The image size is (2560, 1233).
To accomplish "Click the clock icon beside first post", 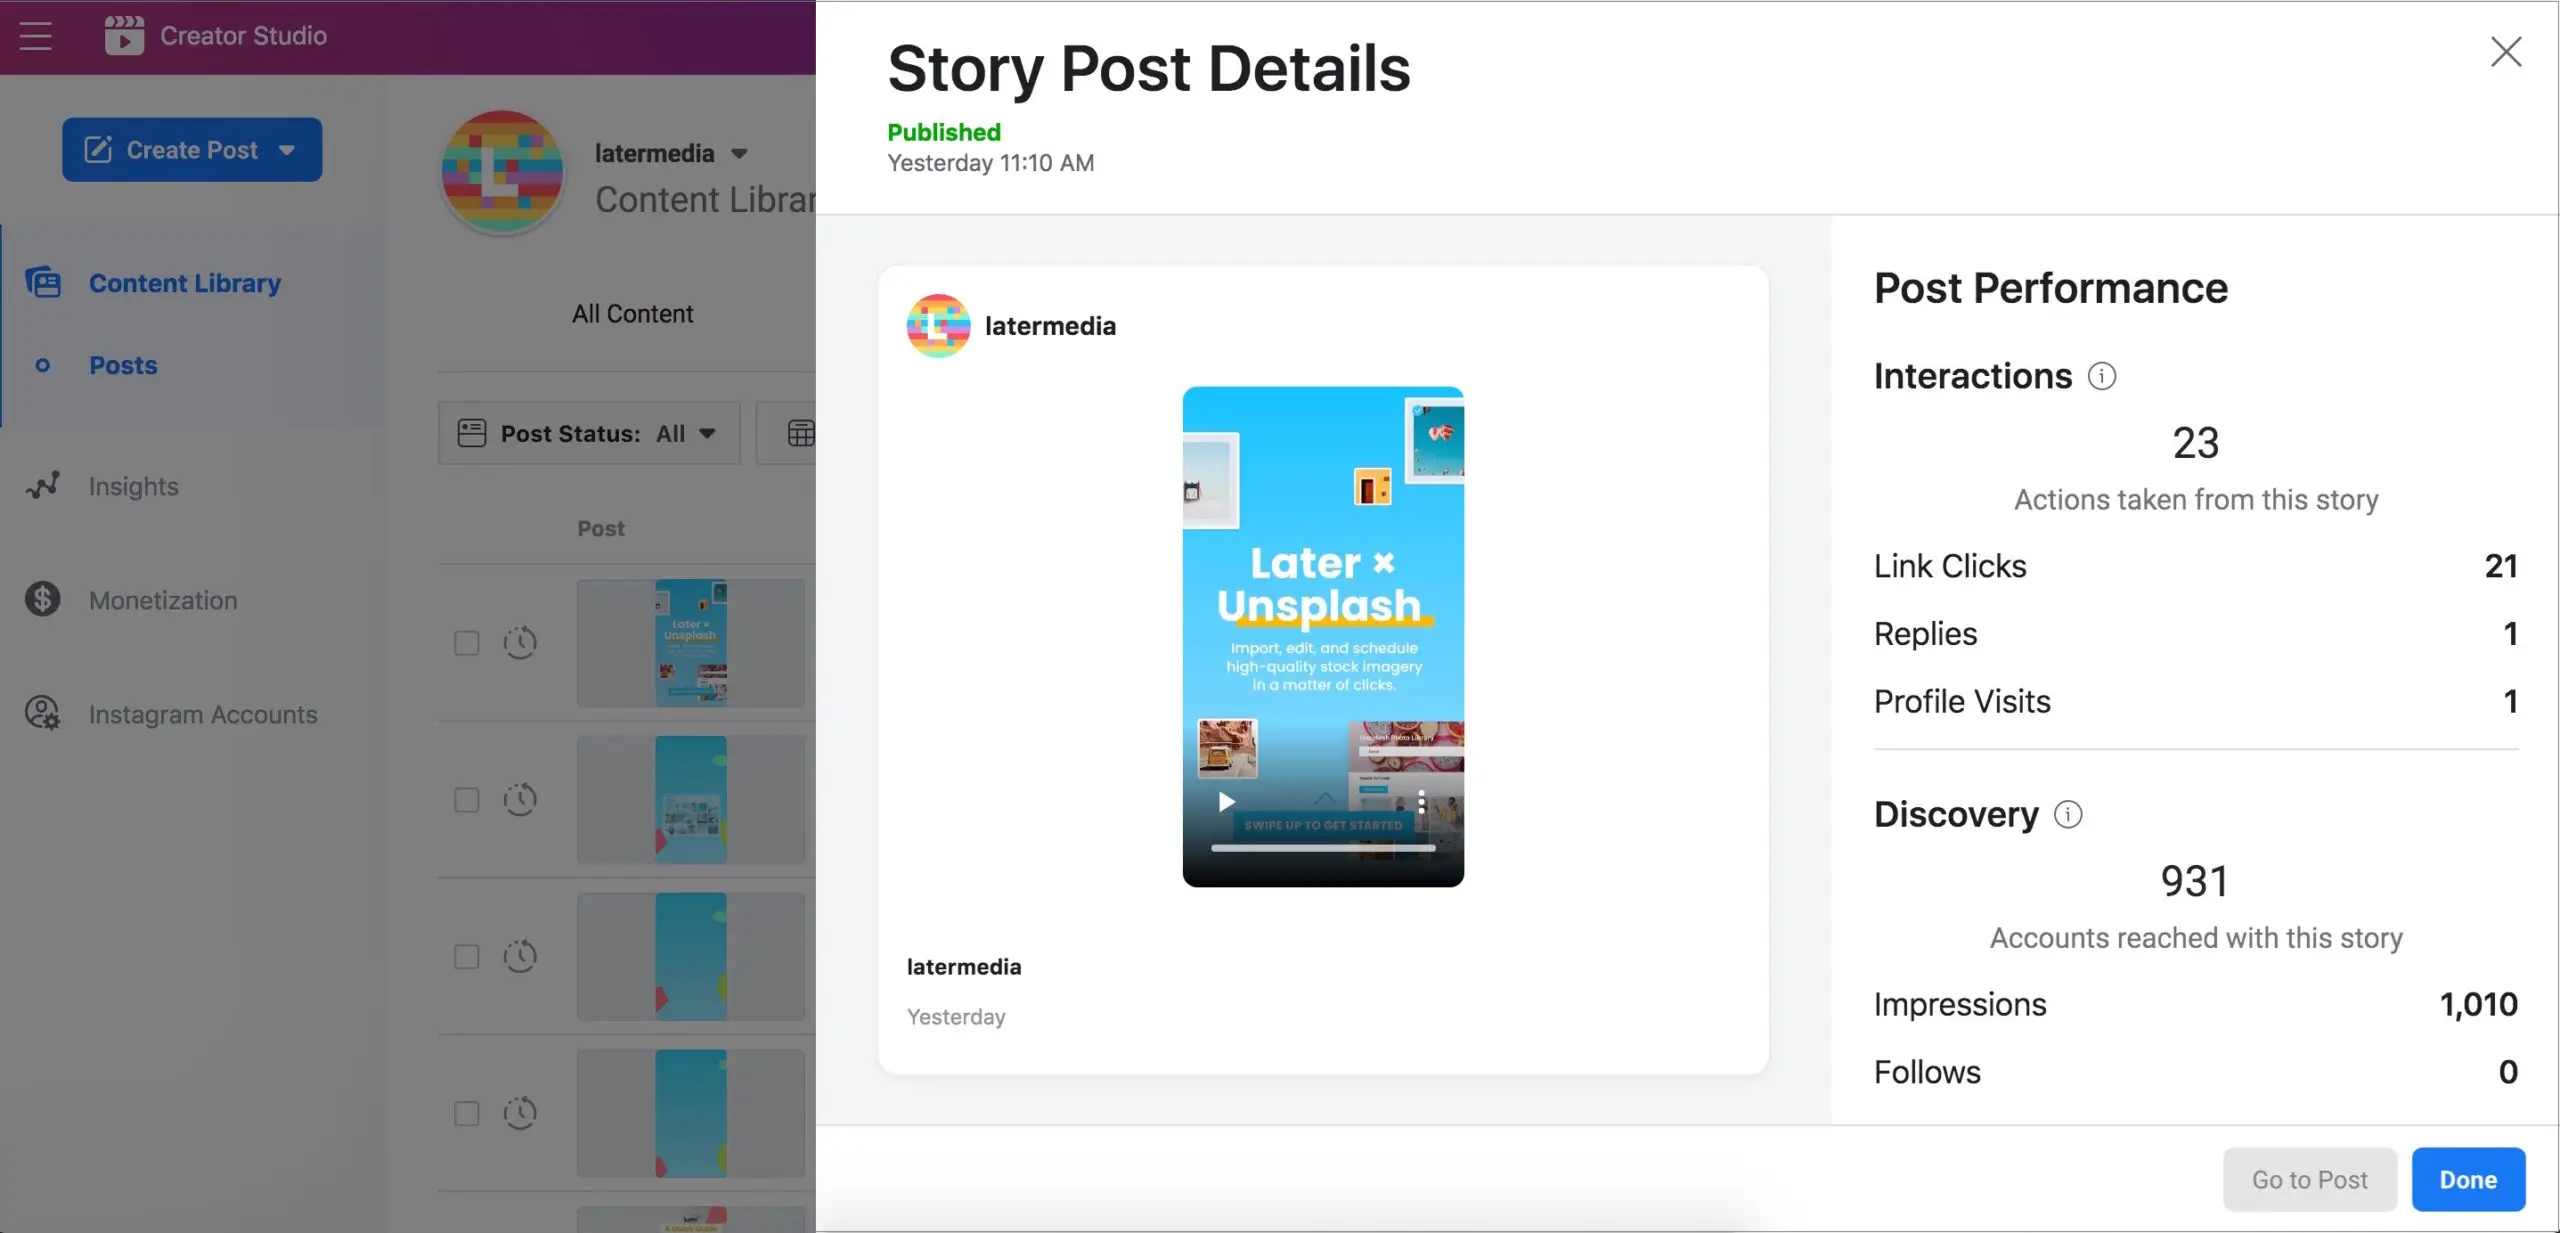I will 520,643.
